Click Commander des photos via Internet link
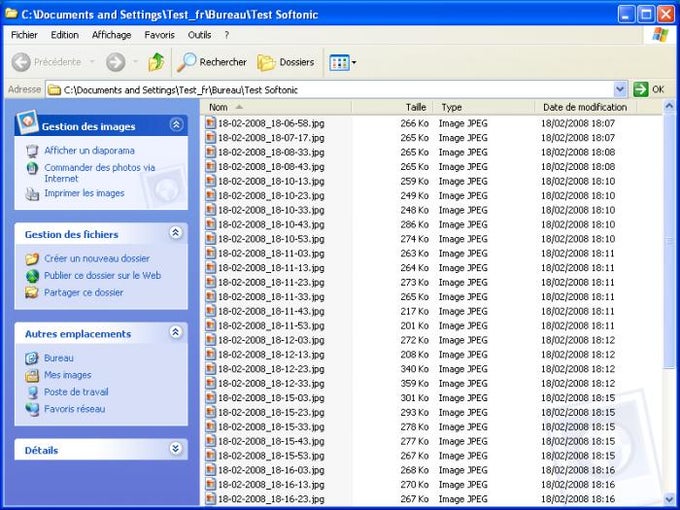This screenshot has width=680, height=510. click(100, 173)
